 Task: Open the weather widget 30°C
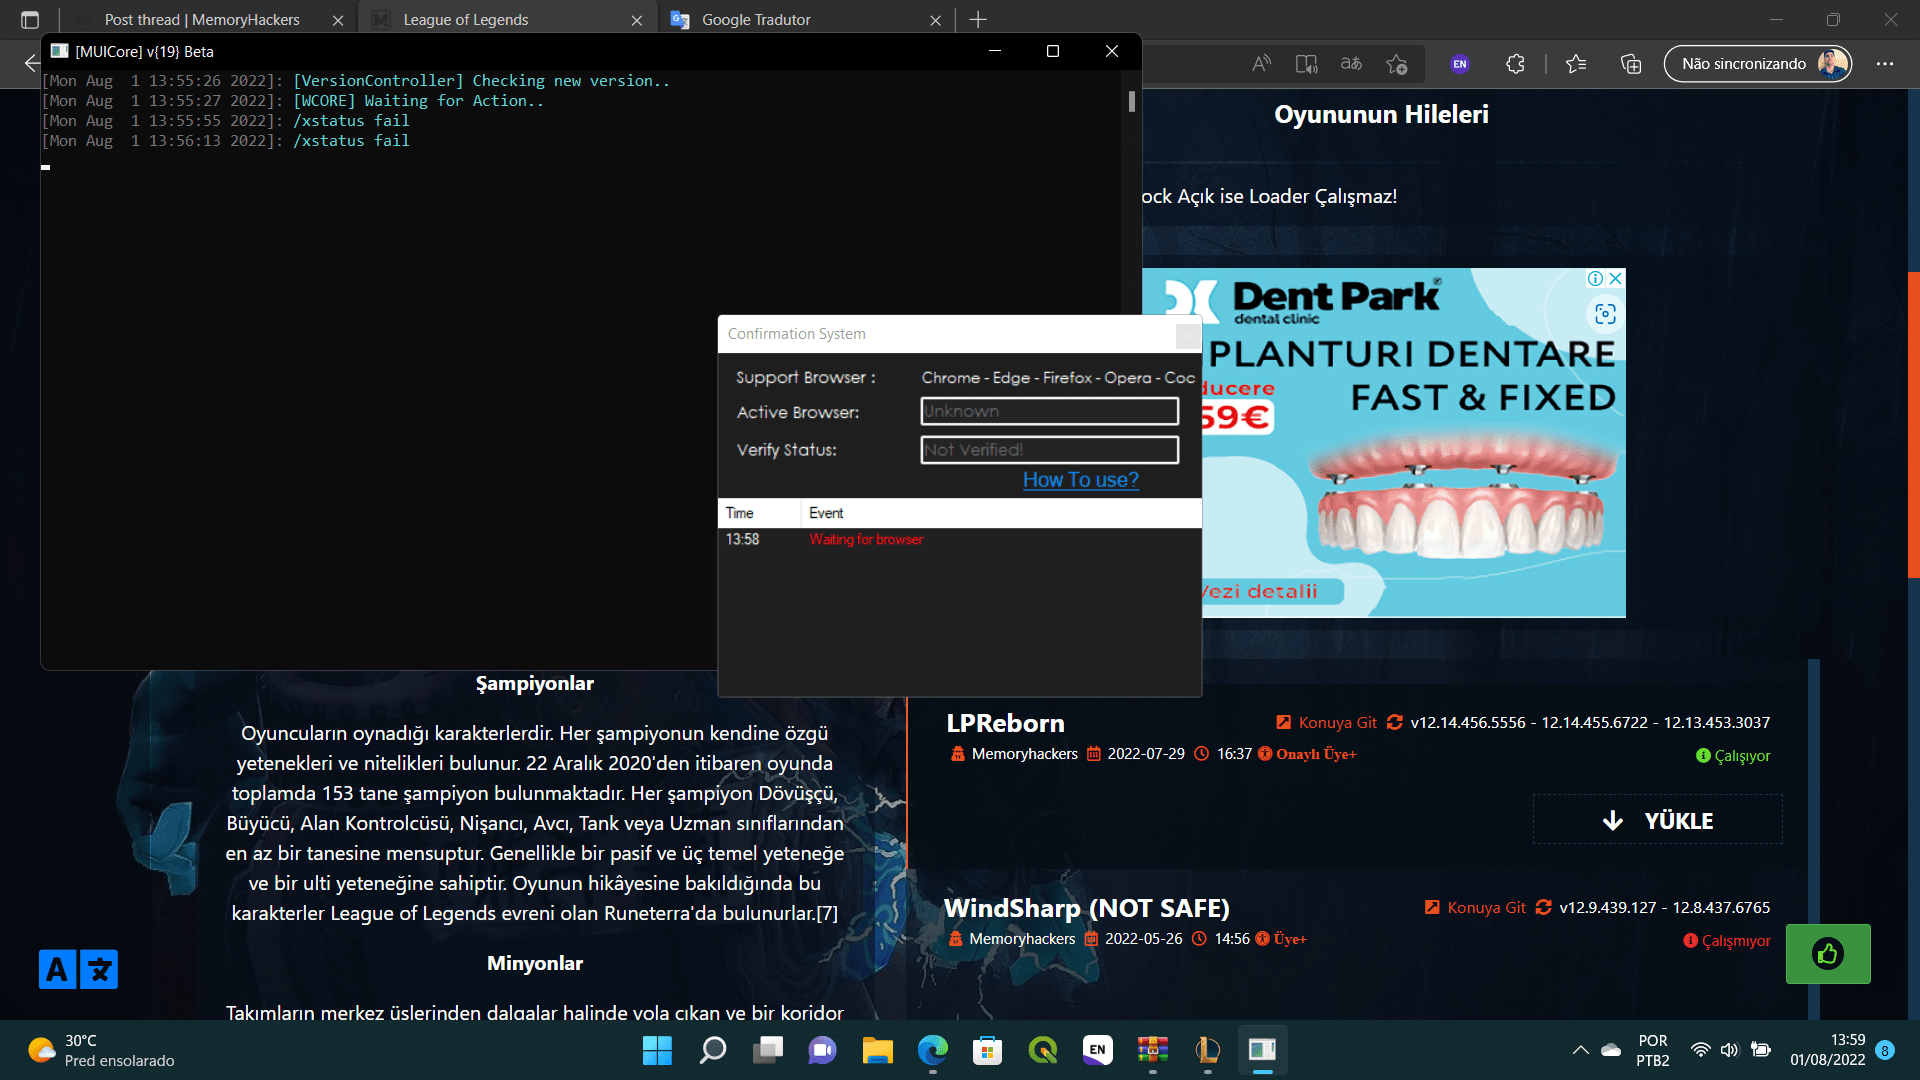(100, 1050)
